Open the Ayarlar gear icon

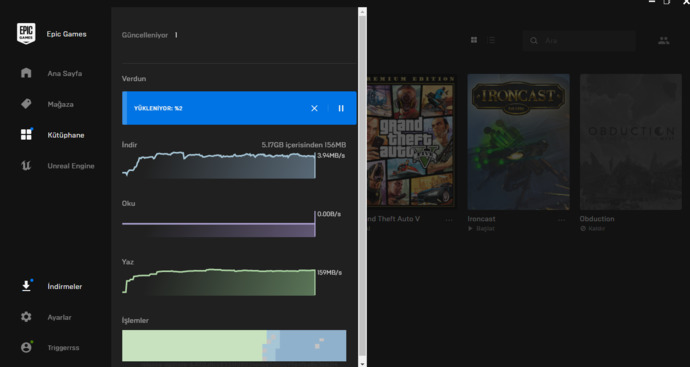pos(26,317)
